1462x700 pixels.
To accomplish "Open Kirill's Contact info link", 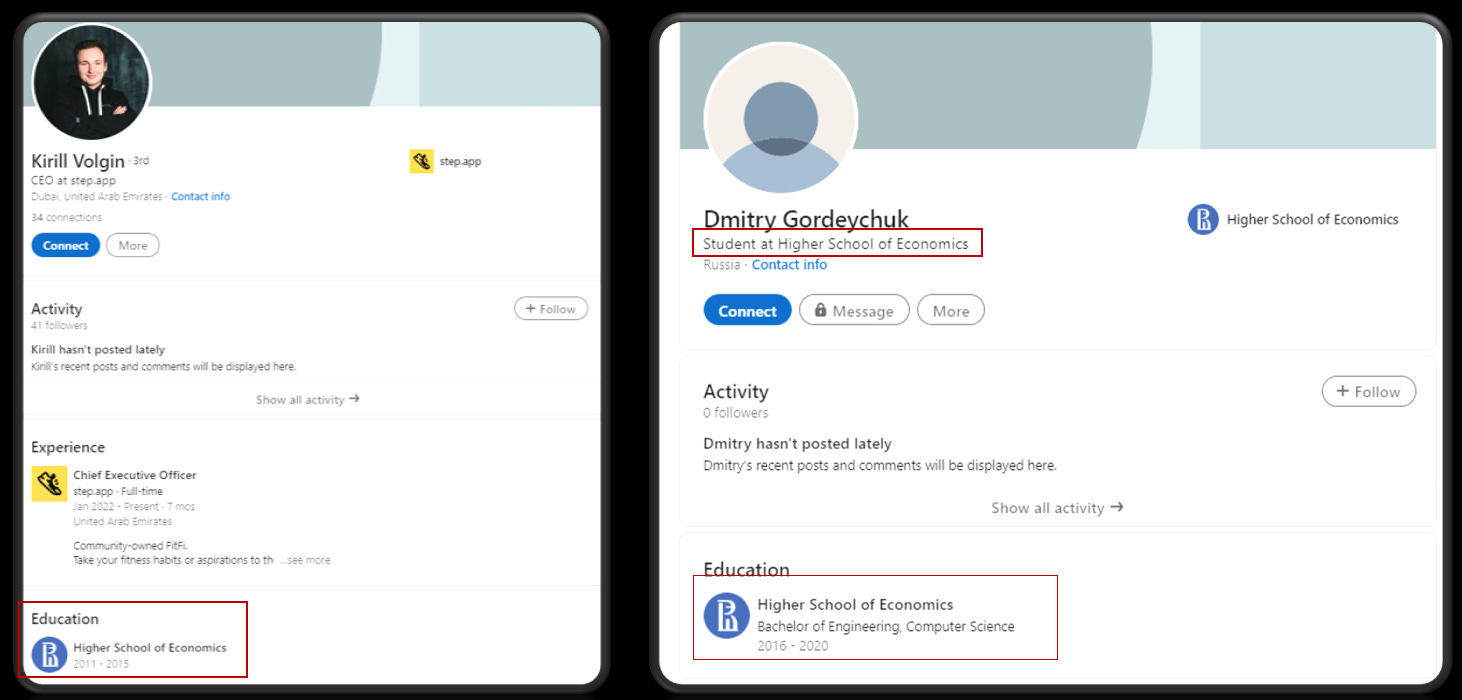I will (200, 197).
